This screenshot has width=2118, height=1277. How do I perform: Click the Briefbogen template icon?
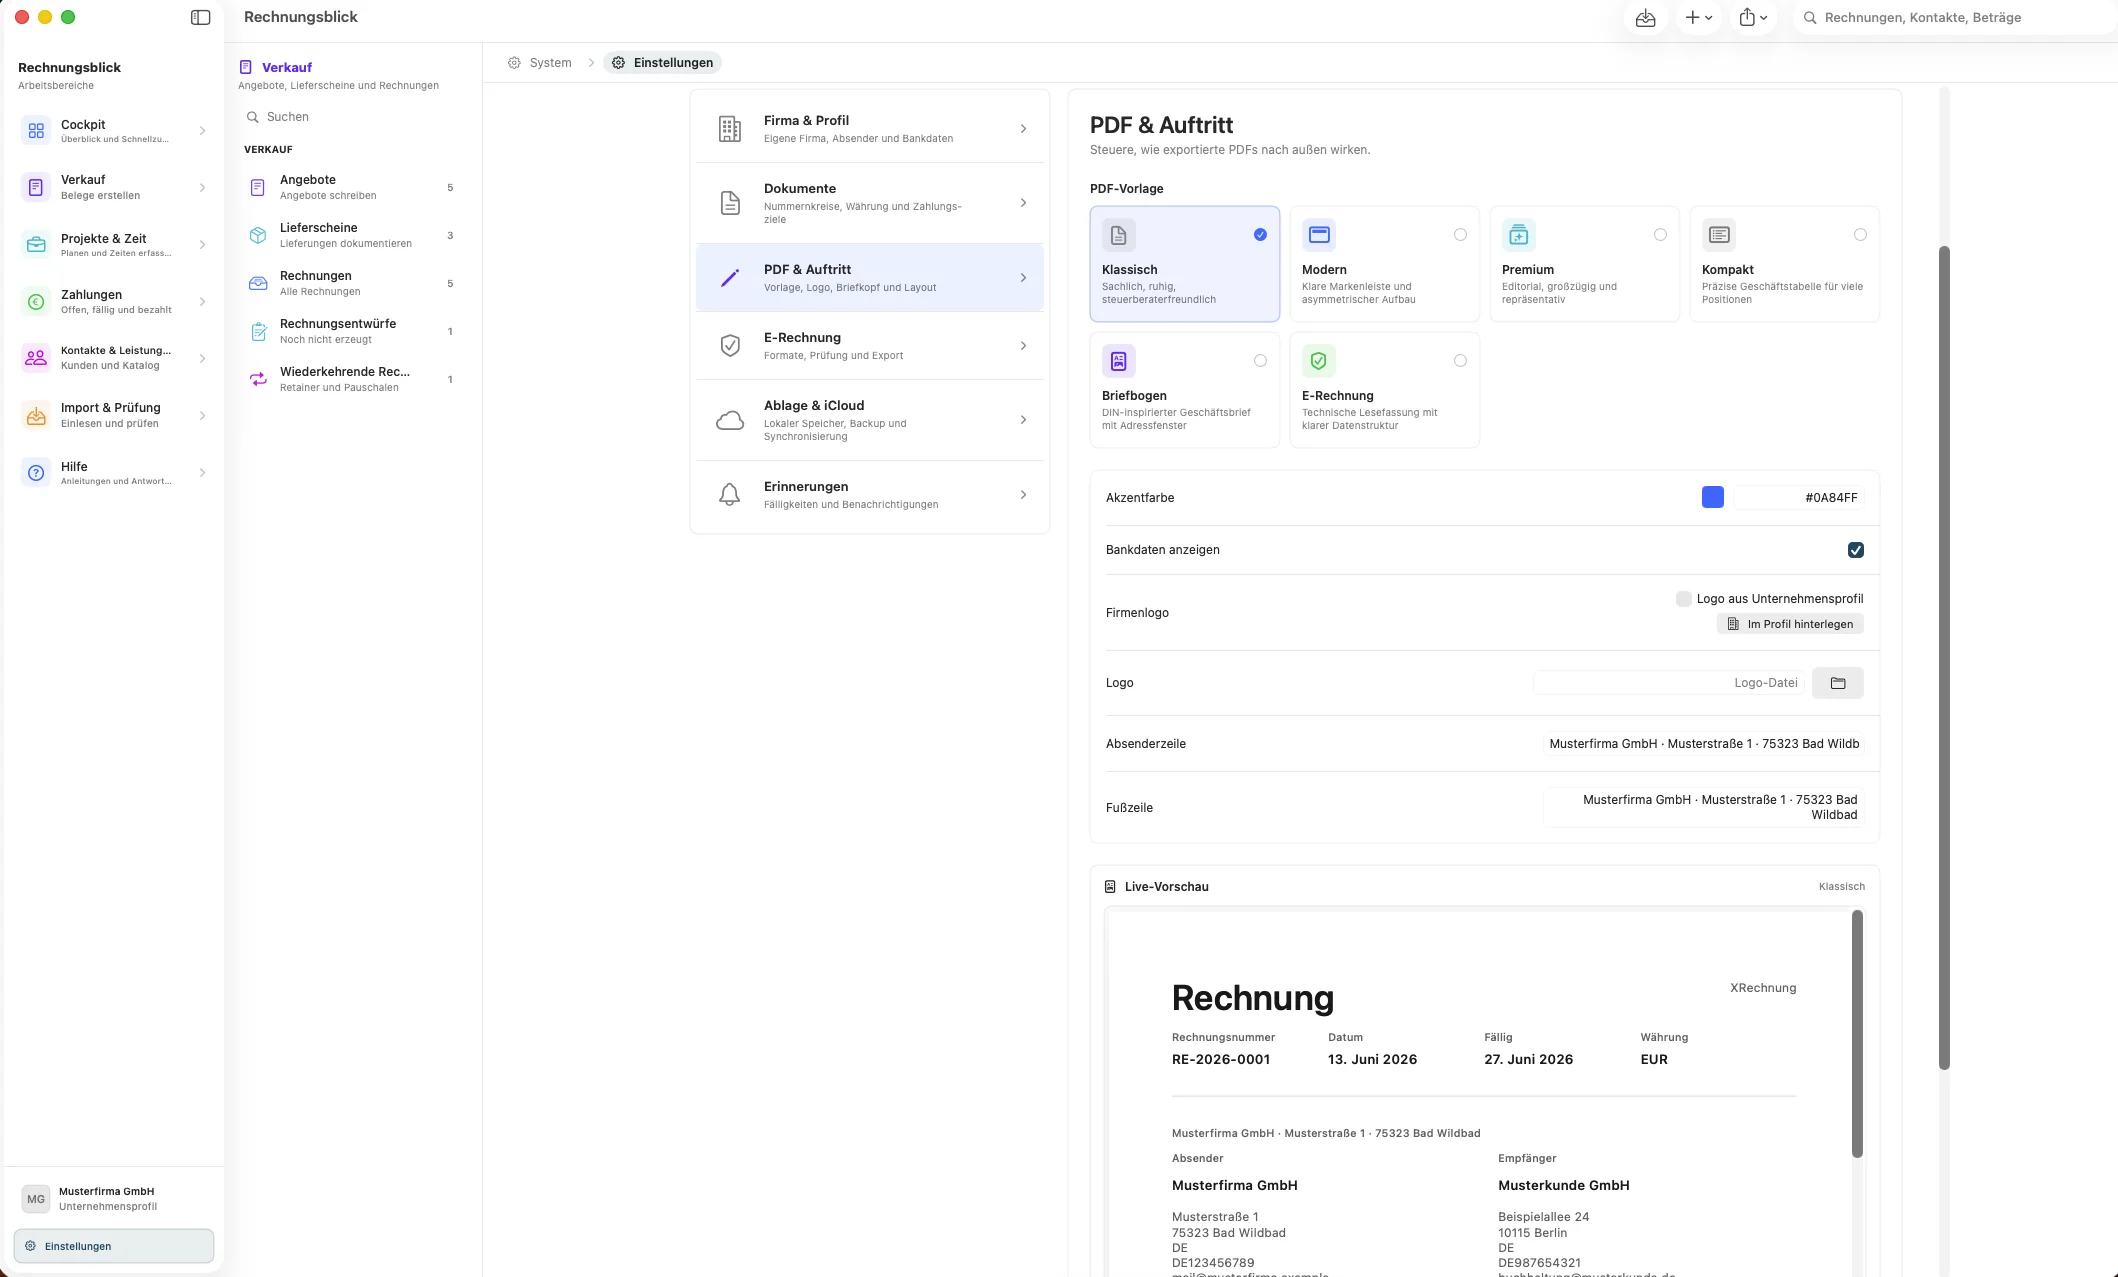1119,361
